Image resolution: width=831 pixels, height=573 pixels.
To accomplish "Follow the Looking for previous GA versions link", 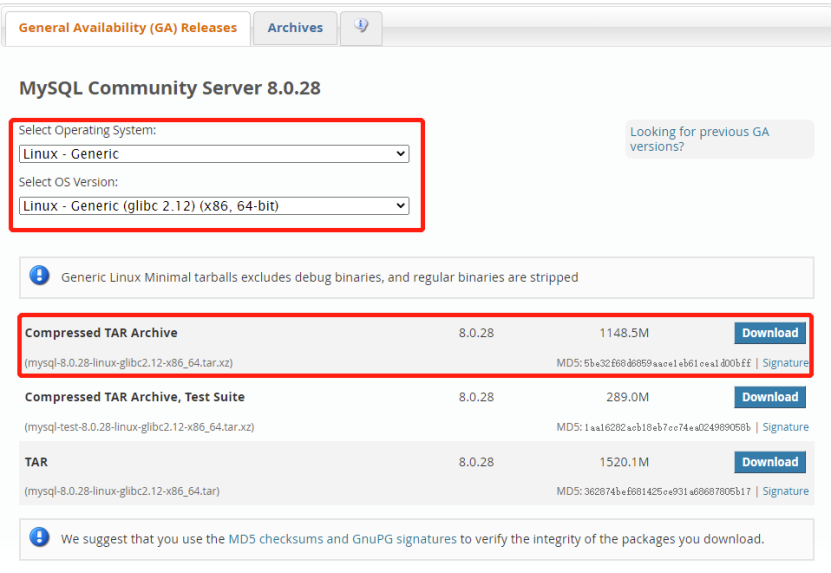I will (699, 139).
